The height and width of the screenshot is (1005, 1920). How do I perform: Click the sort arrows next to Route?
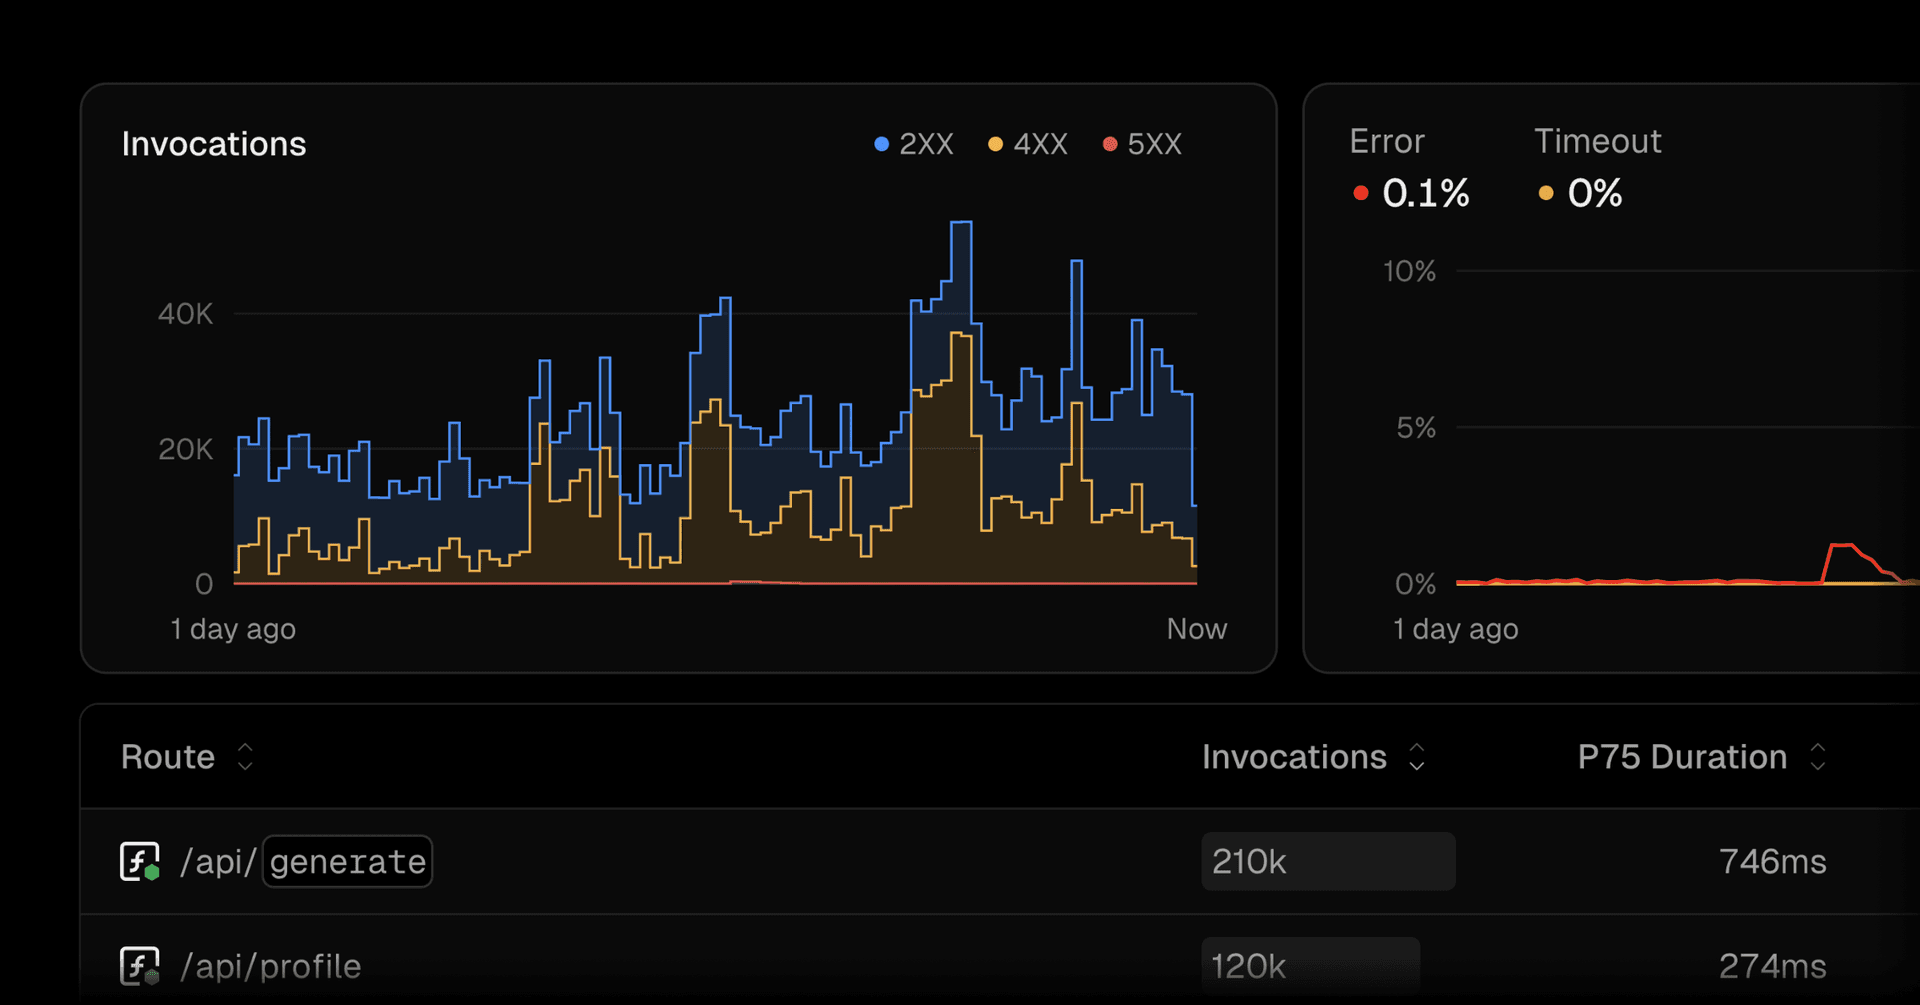(x=245, y=757)
